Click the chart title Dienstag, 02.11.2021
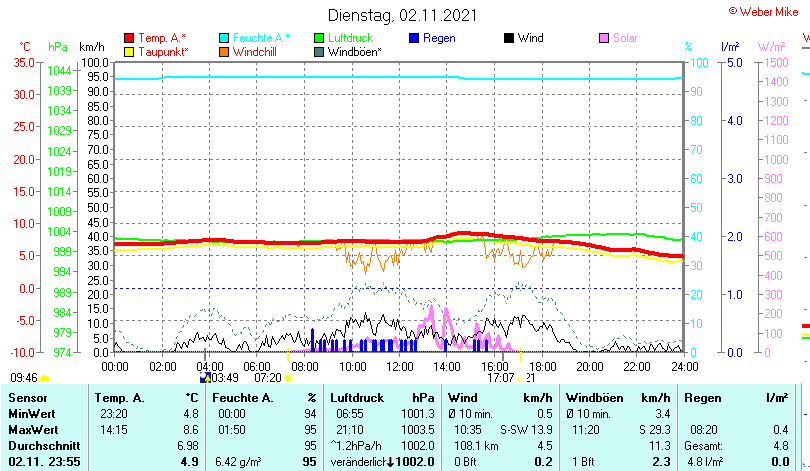This screenshot has width=810, height=471. [403, 15]
